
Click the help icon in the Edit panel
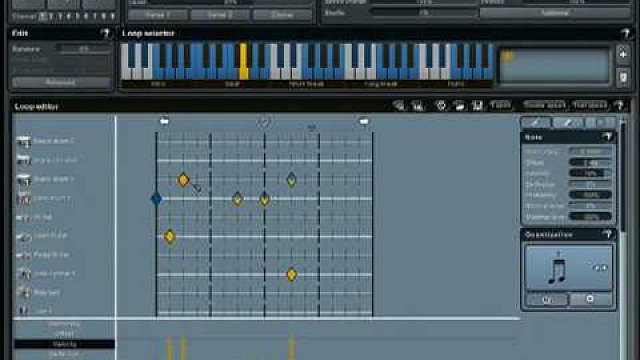[106, 33]
